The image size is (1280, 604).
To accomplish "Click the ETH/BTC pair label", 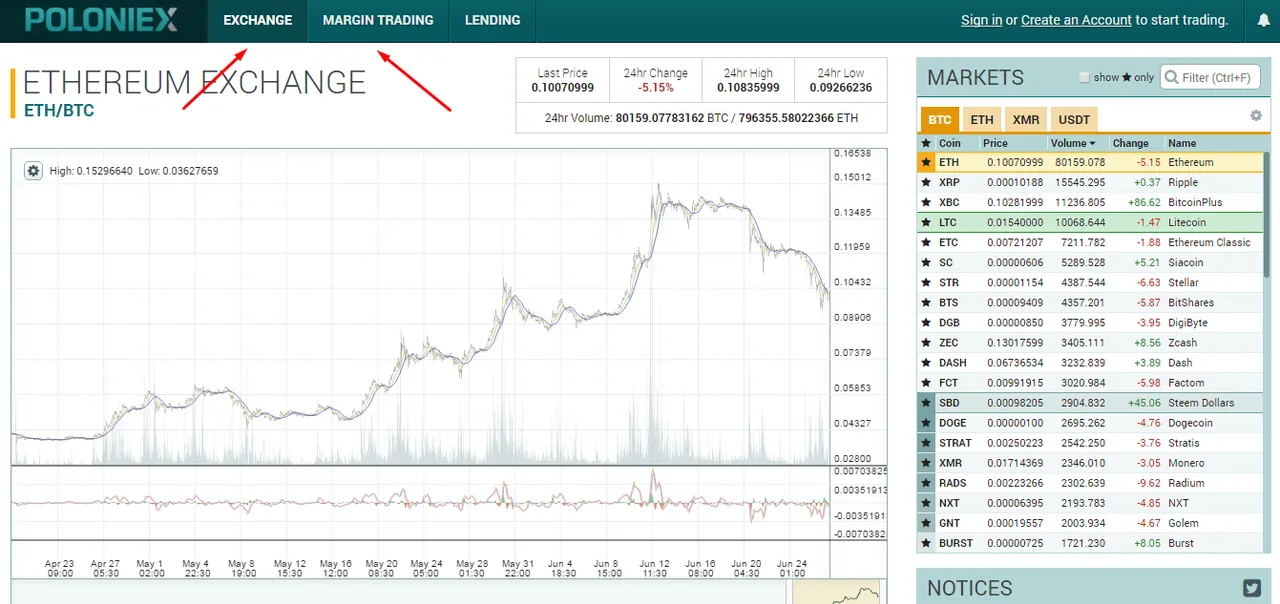I will coord(58,110).
